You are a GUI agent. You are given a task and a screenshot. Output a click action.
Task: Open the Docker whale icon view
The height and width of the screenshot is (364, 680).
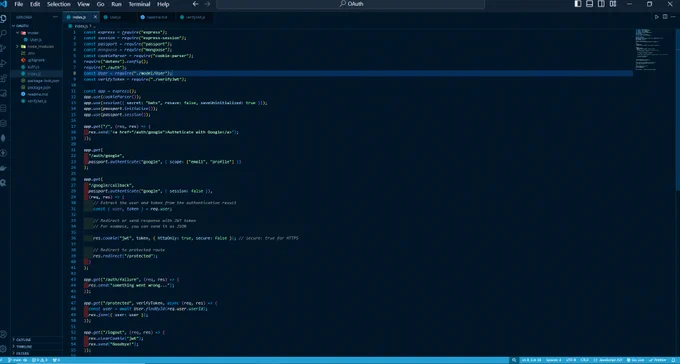coord(4,168)
